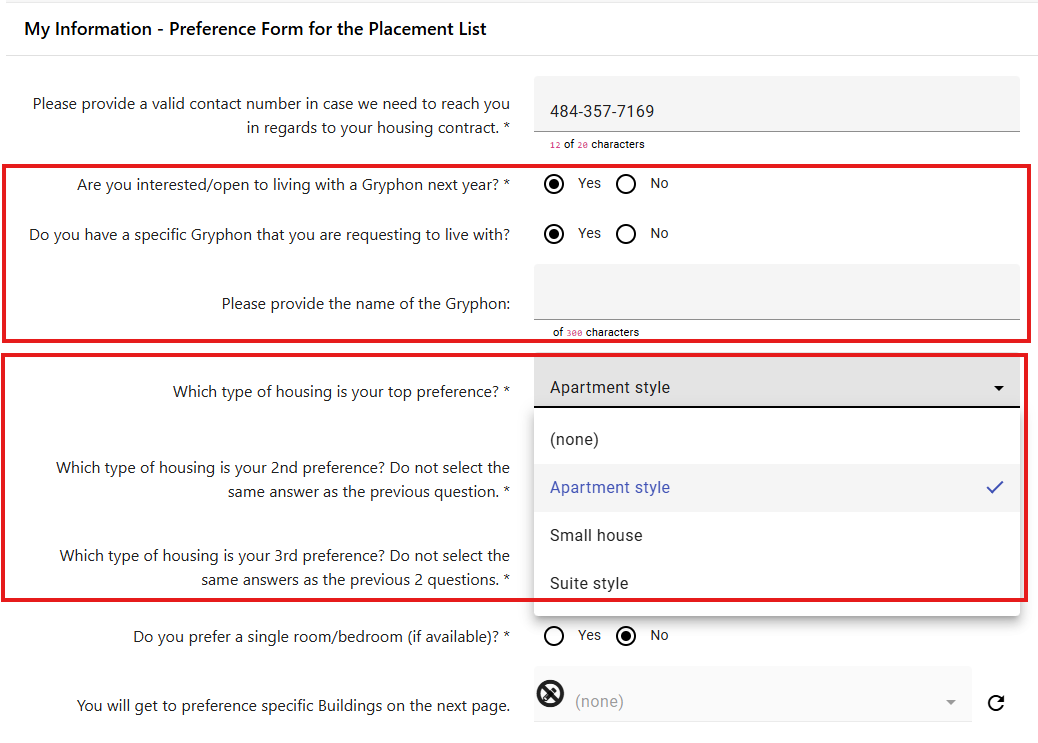Click the checkmark beside the selected Apartment style option
This screenshot has height=743, width=1038.
coord(994,487)
